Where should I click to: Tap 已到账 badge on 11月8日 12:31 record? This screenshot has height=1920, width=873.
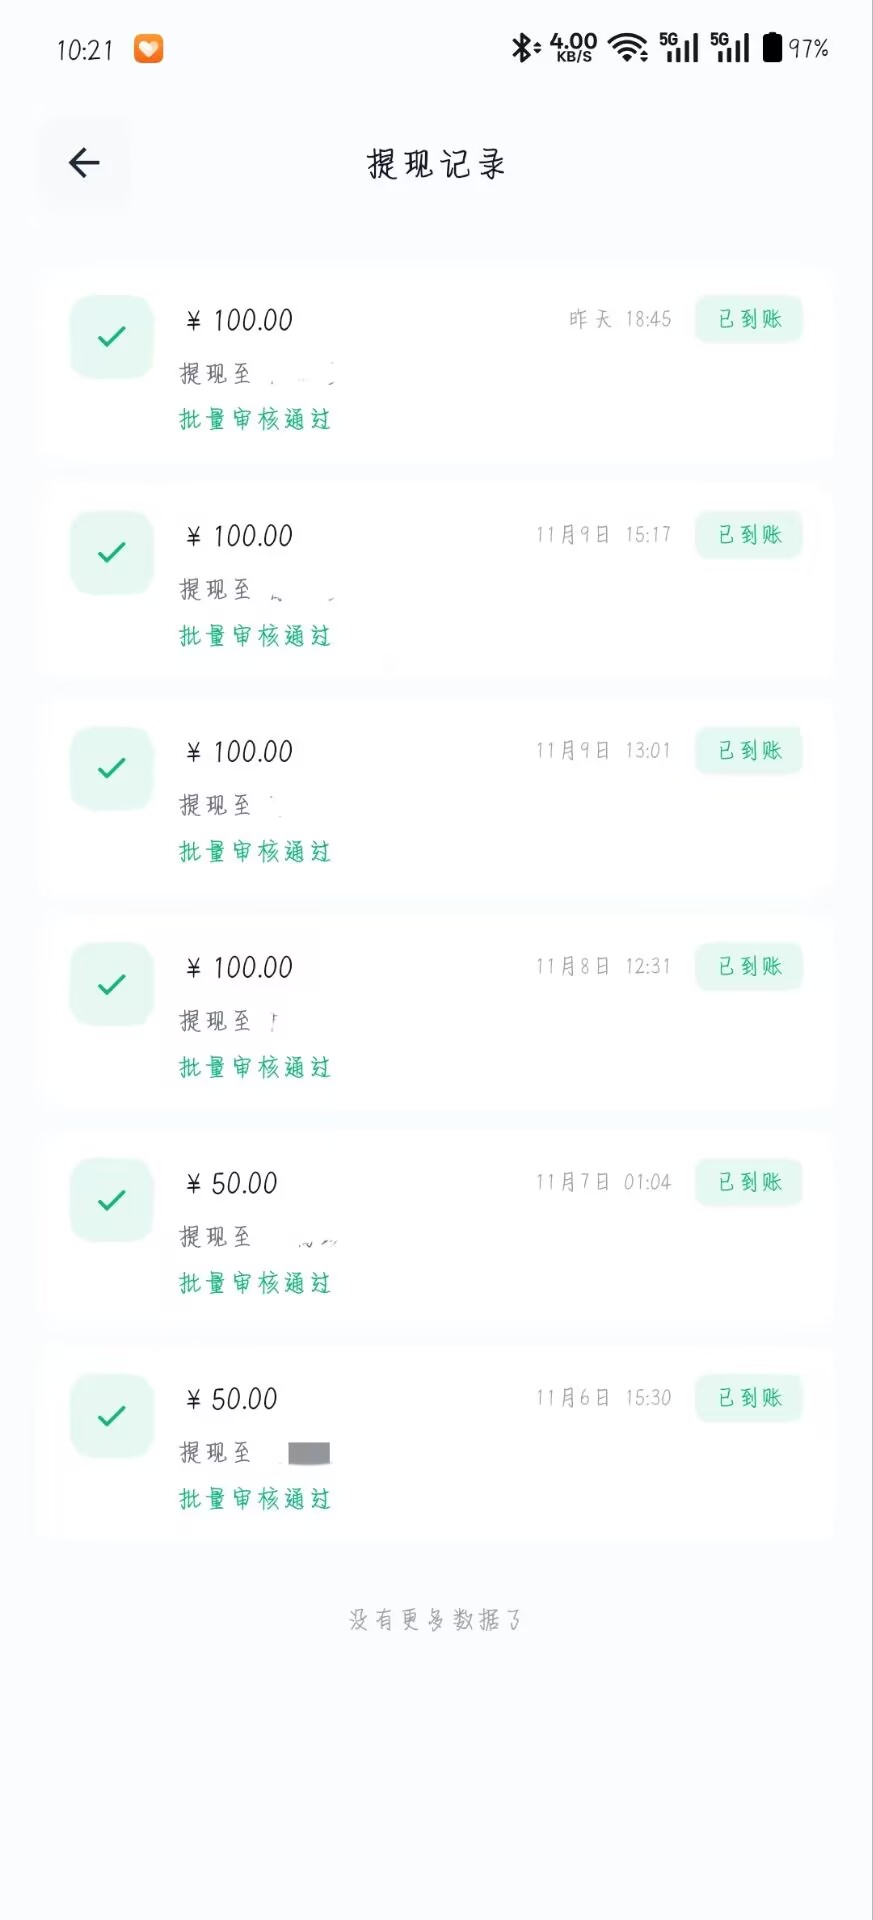point(749,967)
